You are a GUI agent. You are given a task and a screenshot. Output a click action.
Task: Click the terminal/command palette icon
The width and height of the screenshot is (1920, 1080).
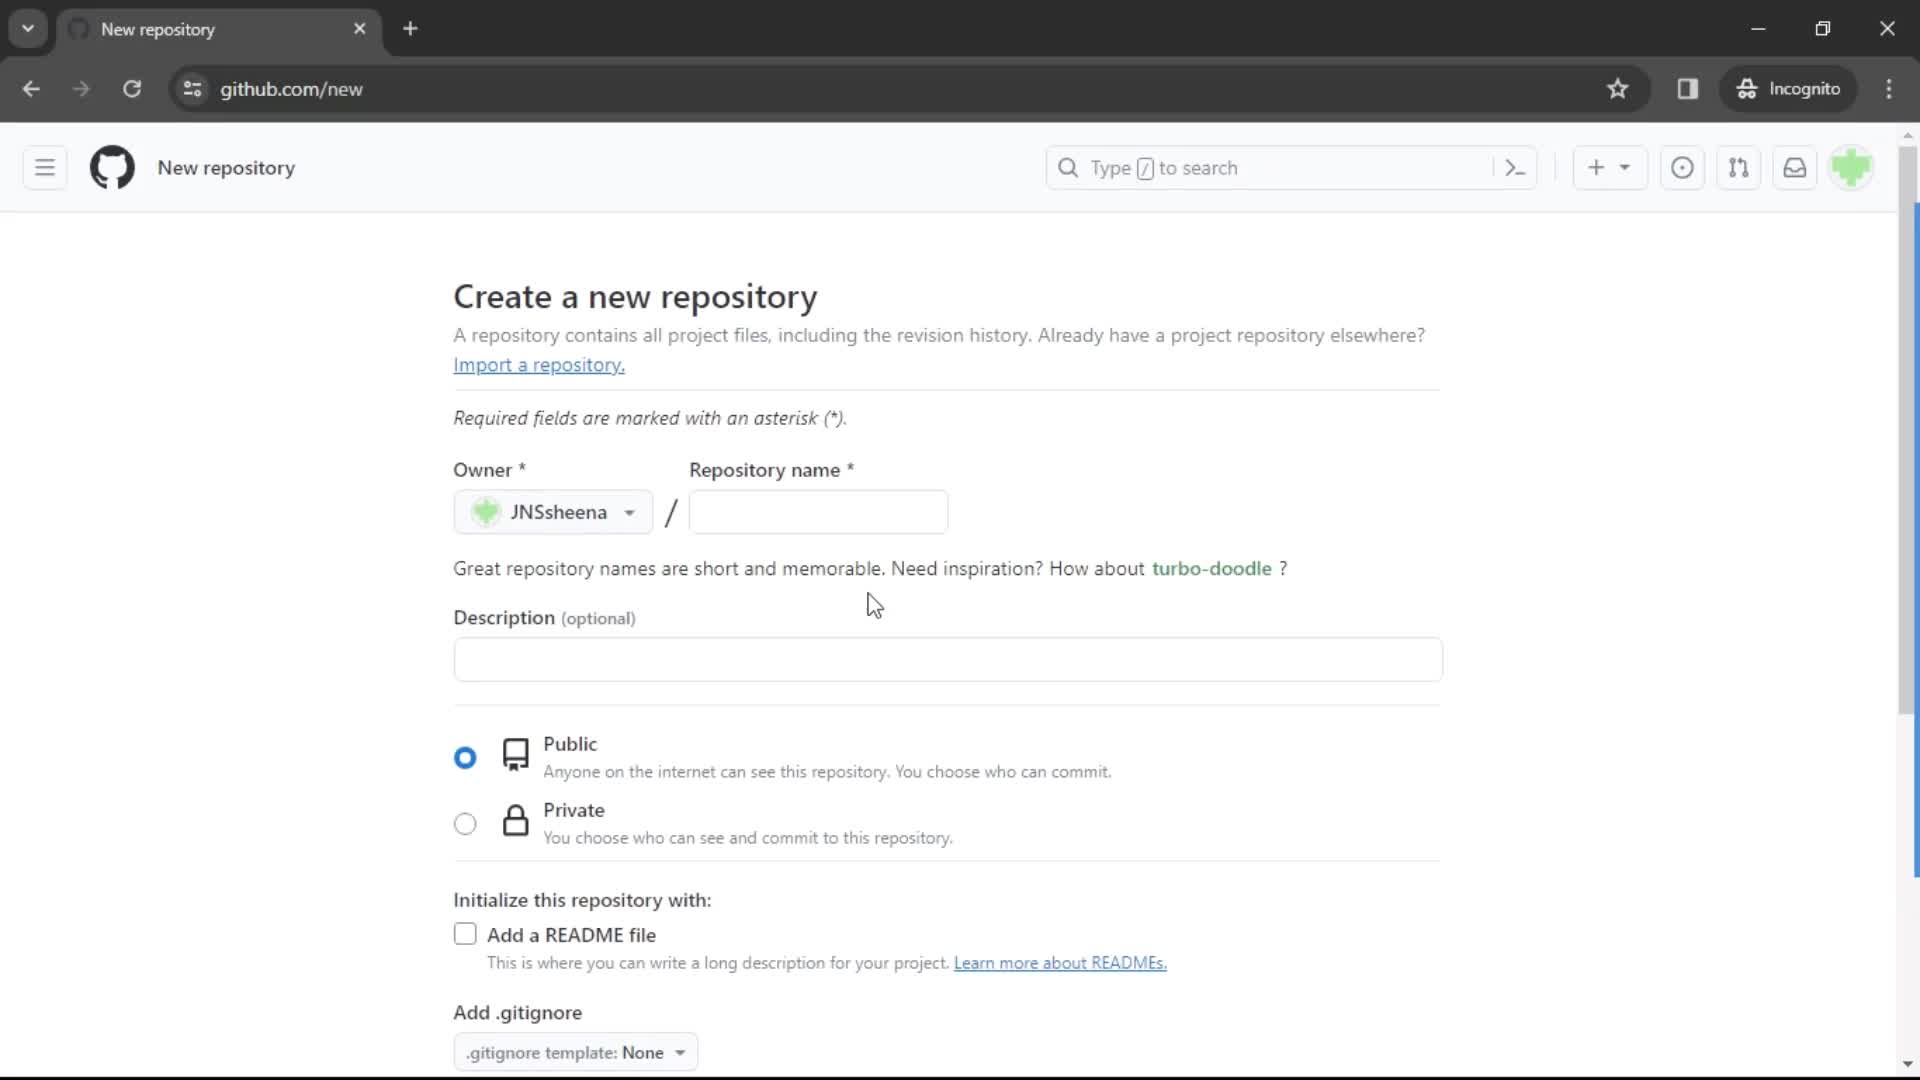[1515, 167]
